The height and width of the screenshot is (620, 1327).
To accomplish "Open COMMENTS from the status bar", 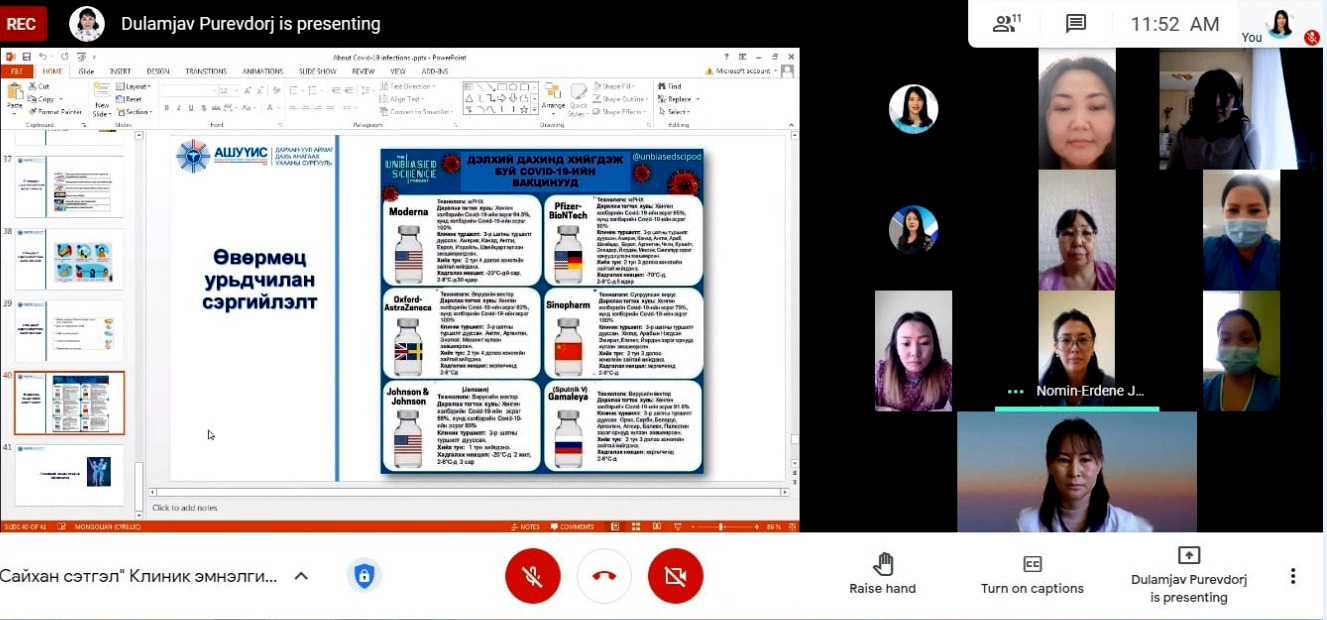I will [x=573, y=526].
